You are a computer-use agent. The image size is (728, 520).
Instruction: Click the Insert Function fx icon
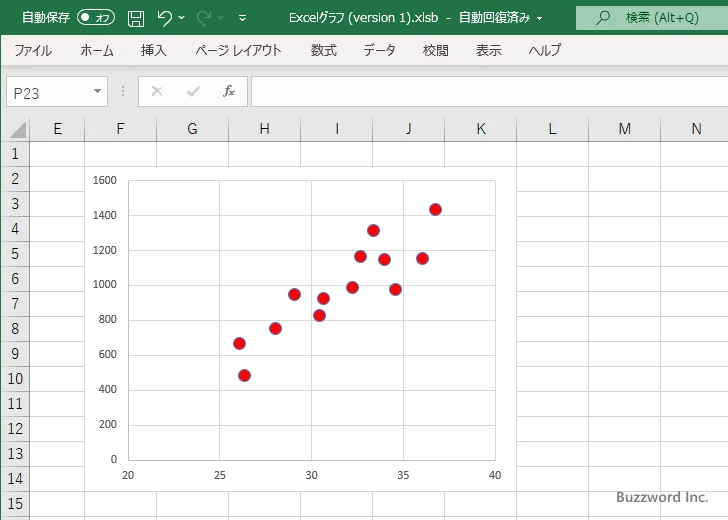pos(228,91)
